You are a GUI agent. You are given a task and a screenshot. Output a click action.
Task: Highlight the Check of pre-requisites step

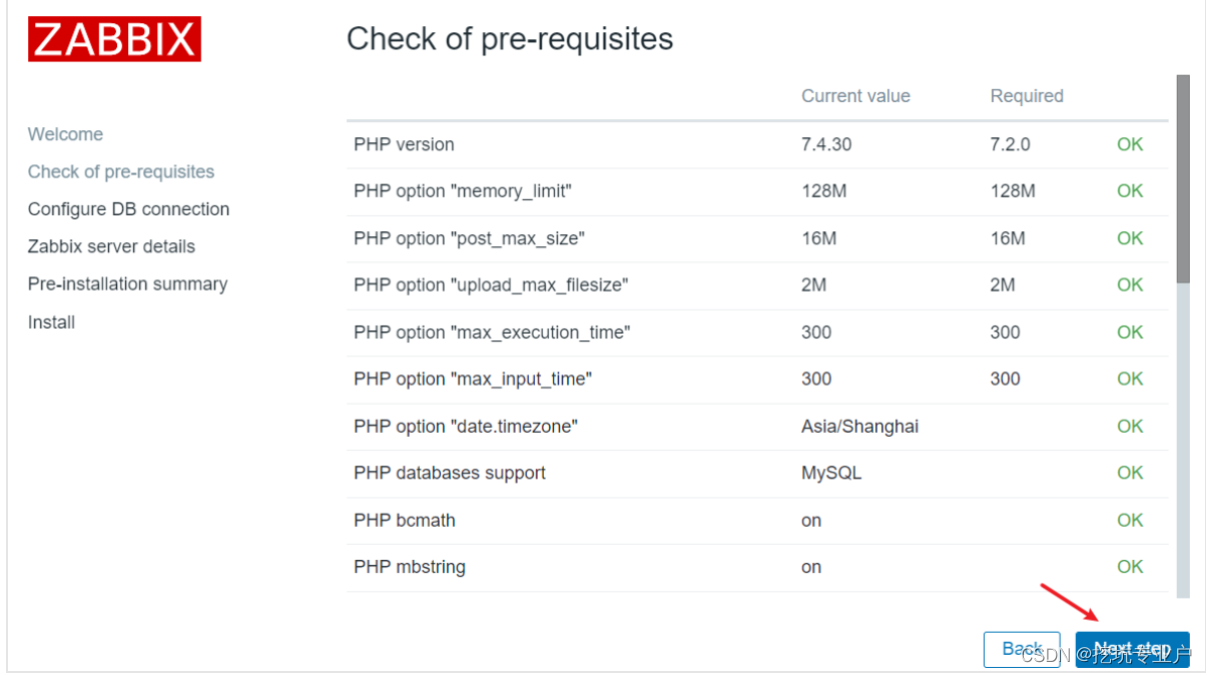(121, 171)
